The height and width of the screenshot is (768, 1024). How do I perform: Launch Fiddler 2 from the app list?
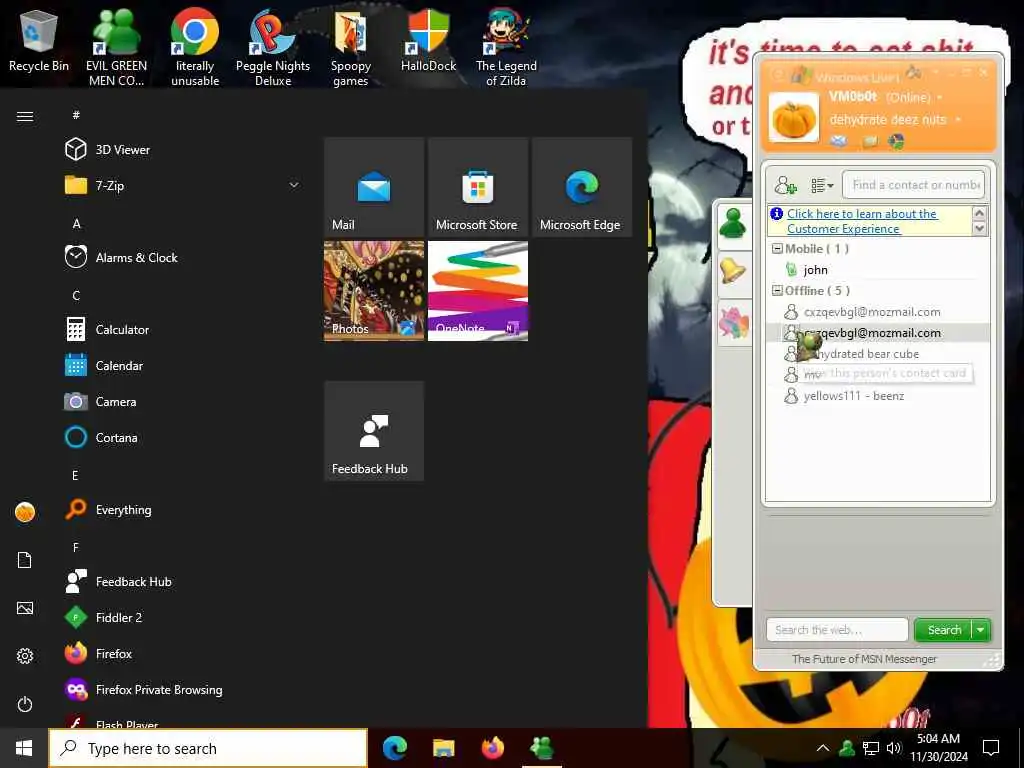[x=118, y=617]
